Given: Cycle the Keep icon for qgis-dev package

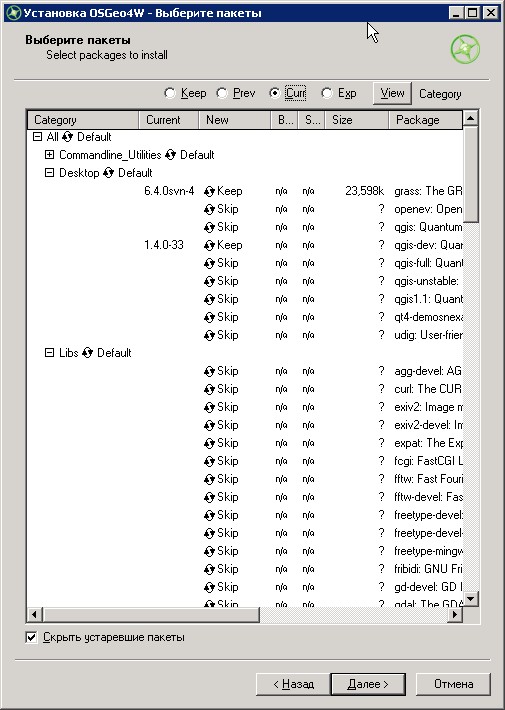Looking at the screenshot, I should coord(209,245).
